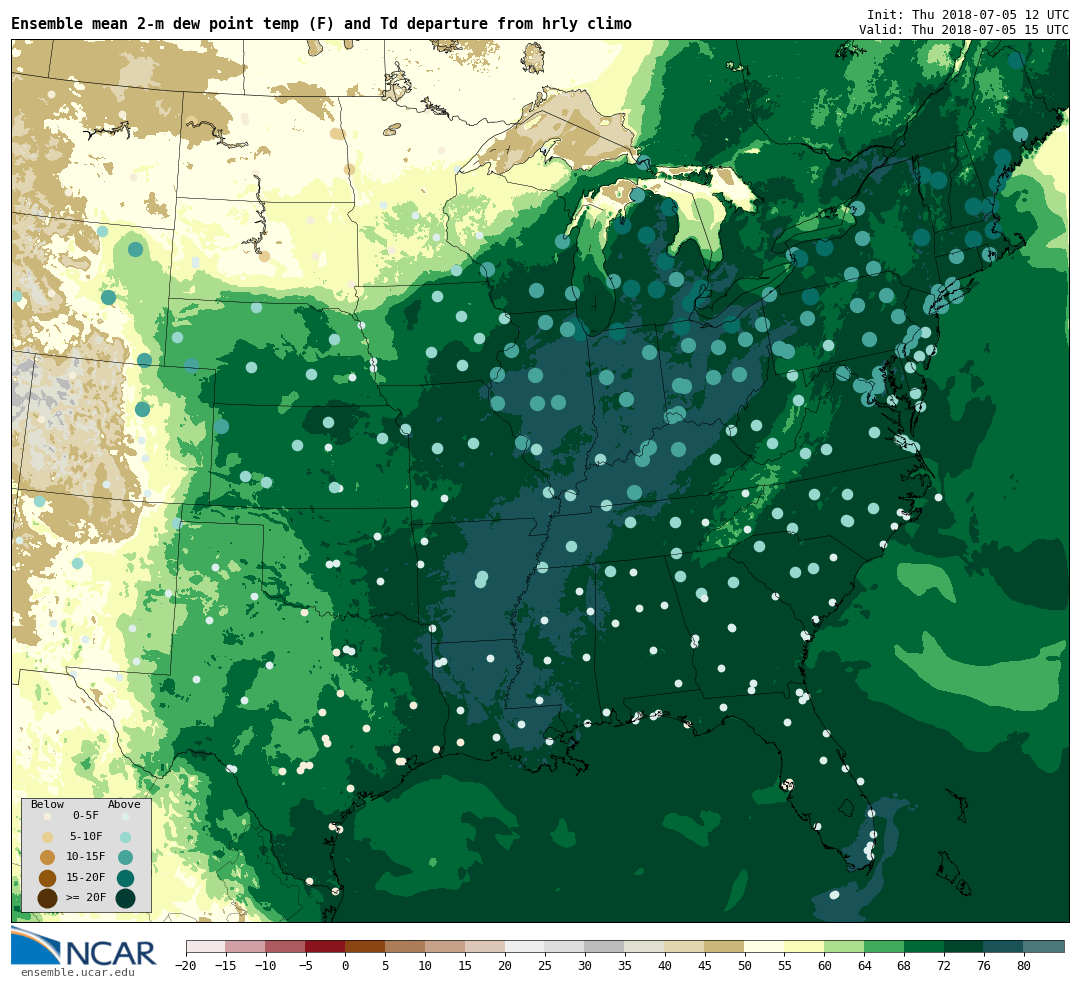The image size is (1080, 985).
Task: Click the '0' colorbar tick label
Action: coord(346,966)
